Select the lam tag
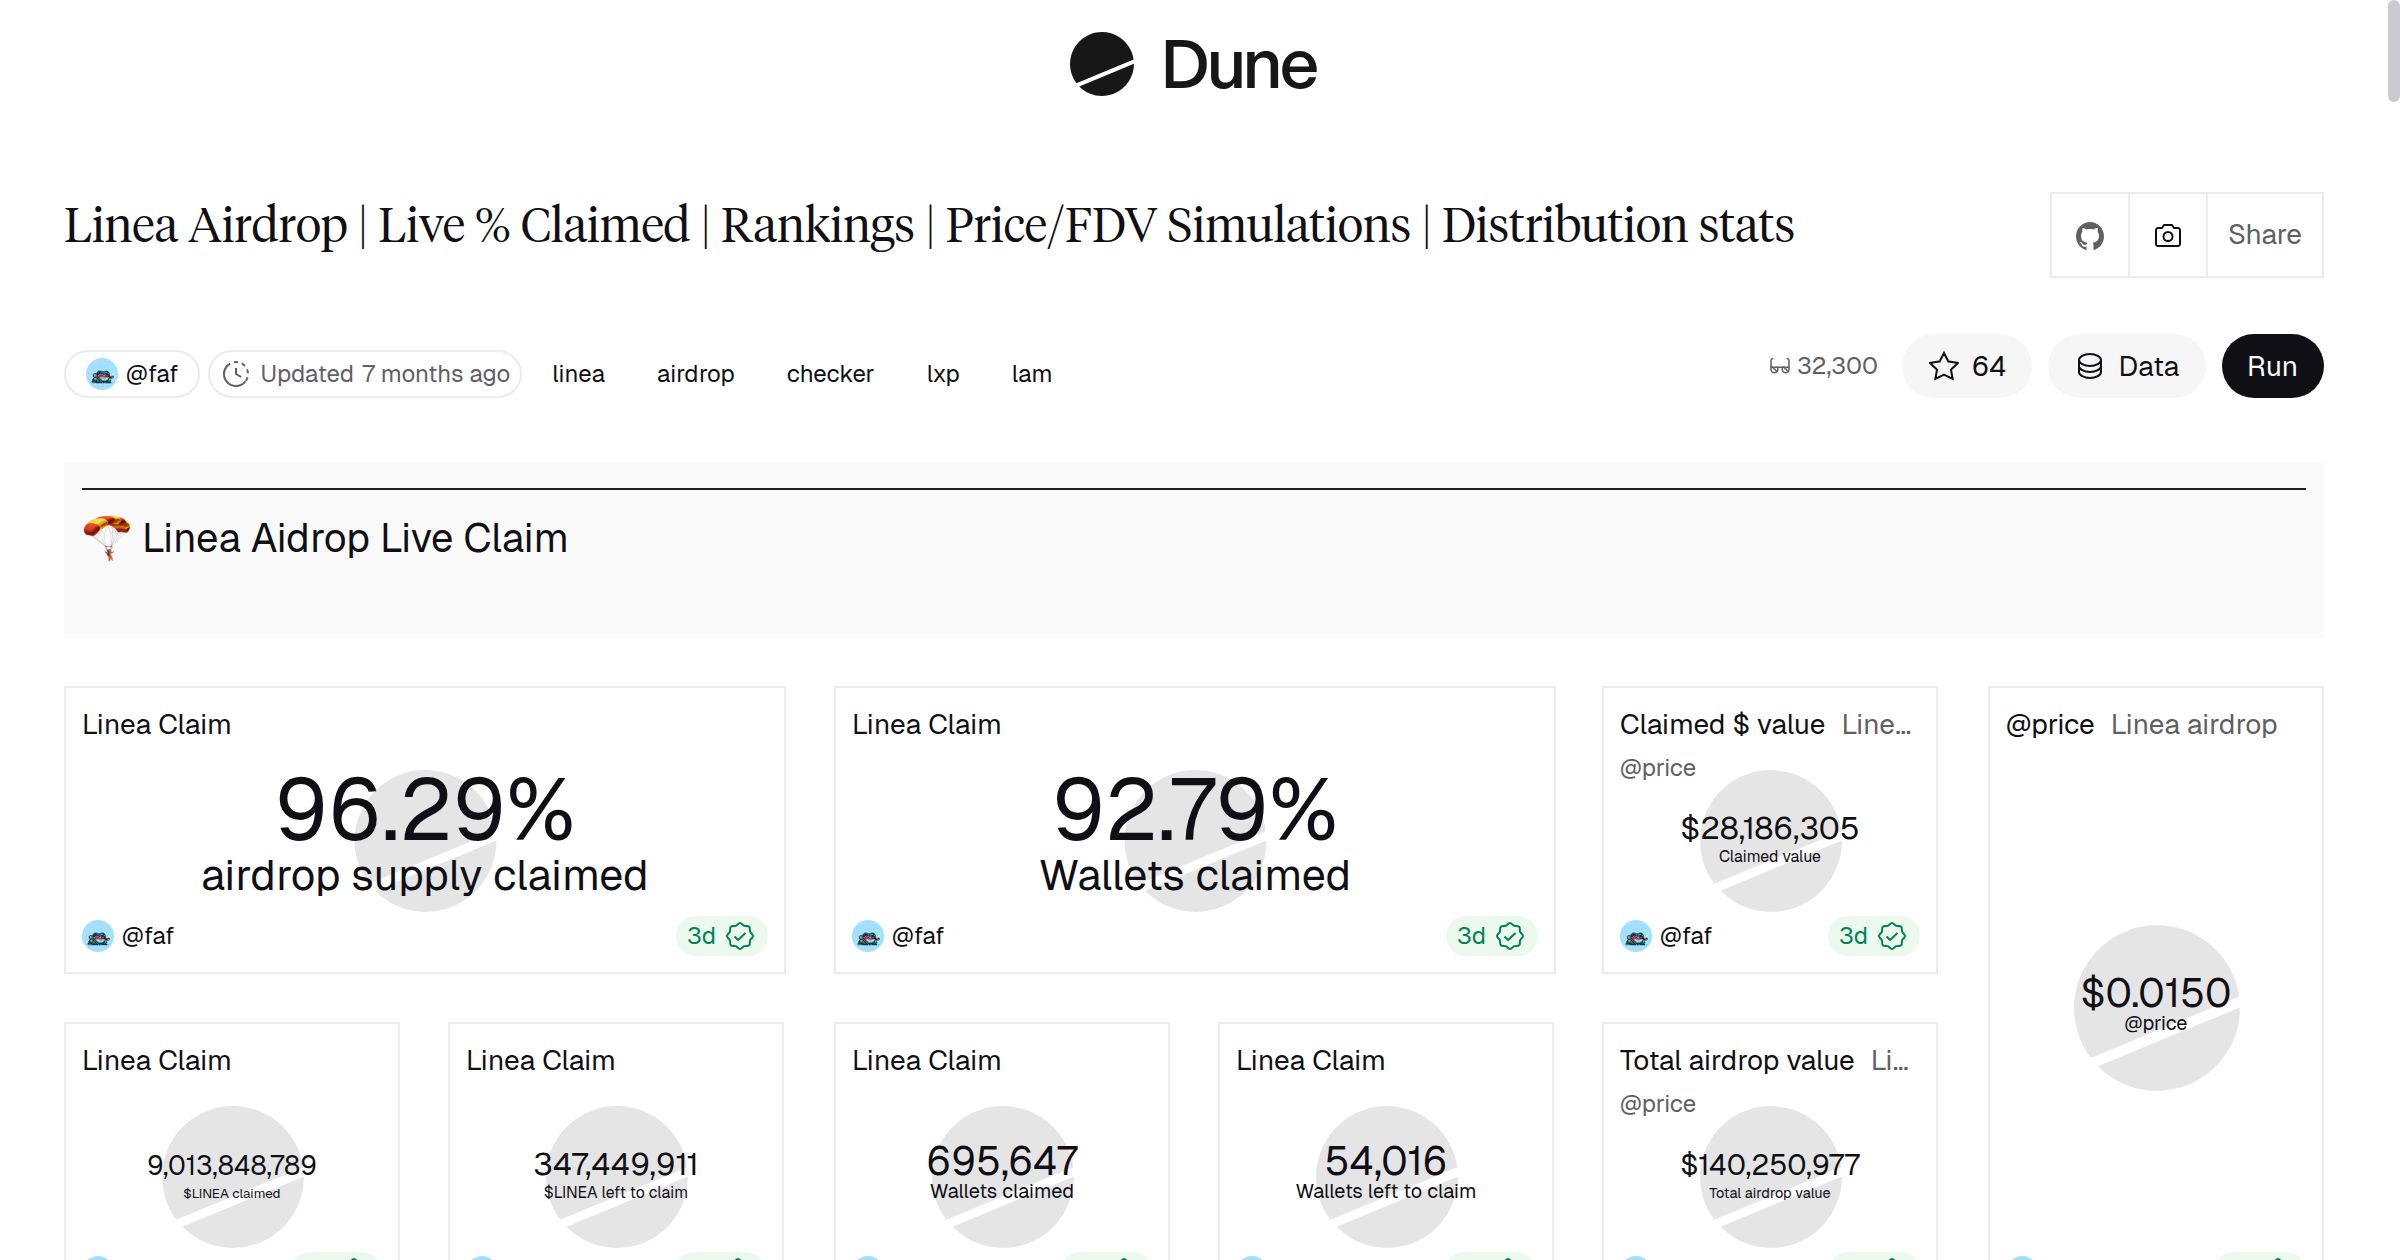This screenshot has width=2400, height=1260. click(x=1031, y=373)
